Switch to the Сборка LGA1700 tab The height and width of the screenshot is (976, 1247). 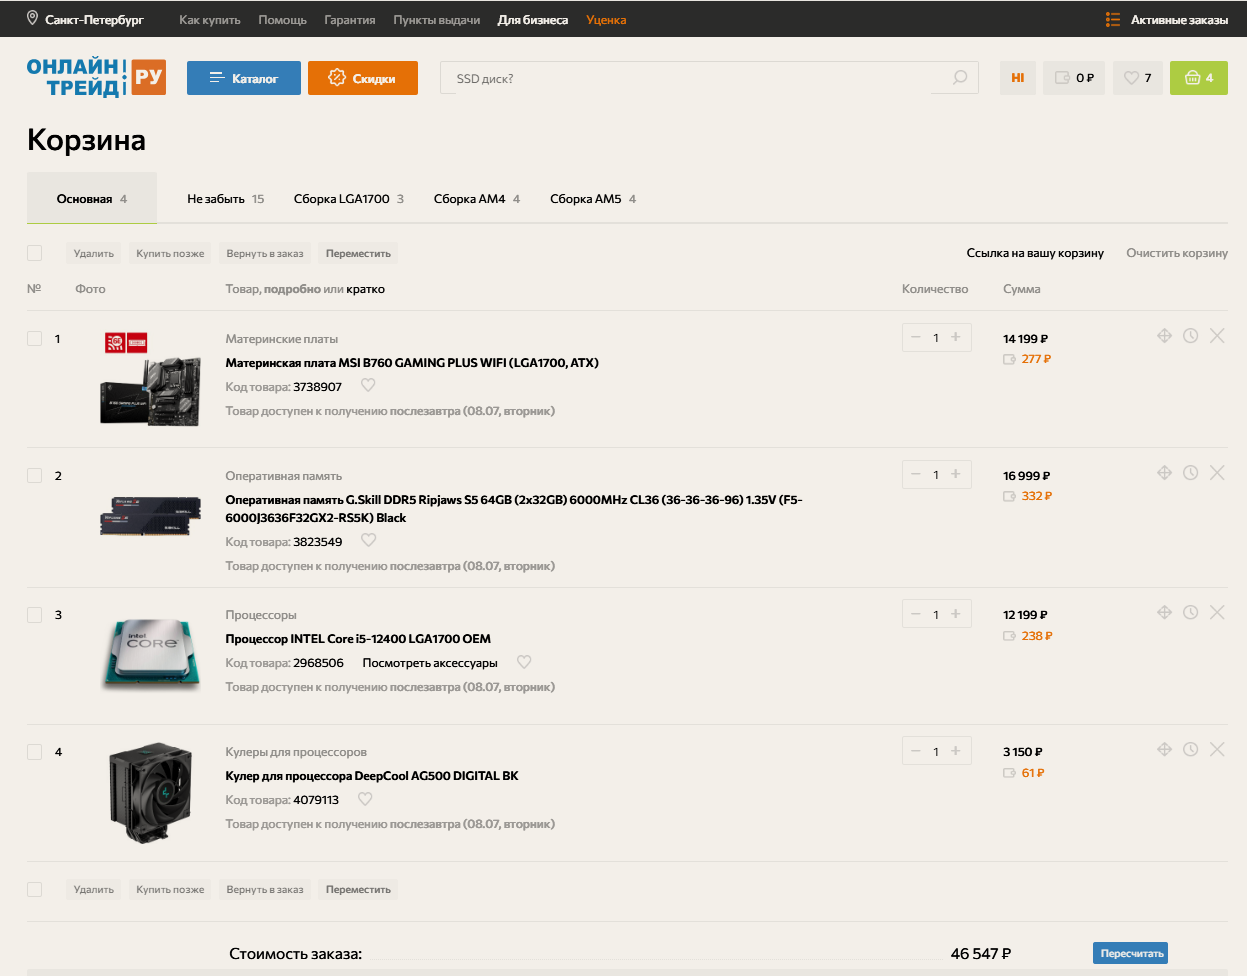click(x=349, y=199)
